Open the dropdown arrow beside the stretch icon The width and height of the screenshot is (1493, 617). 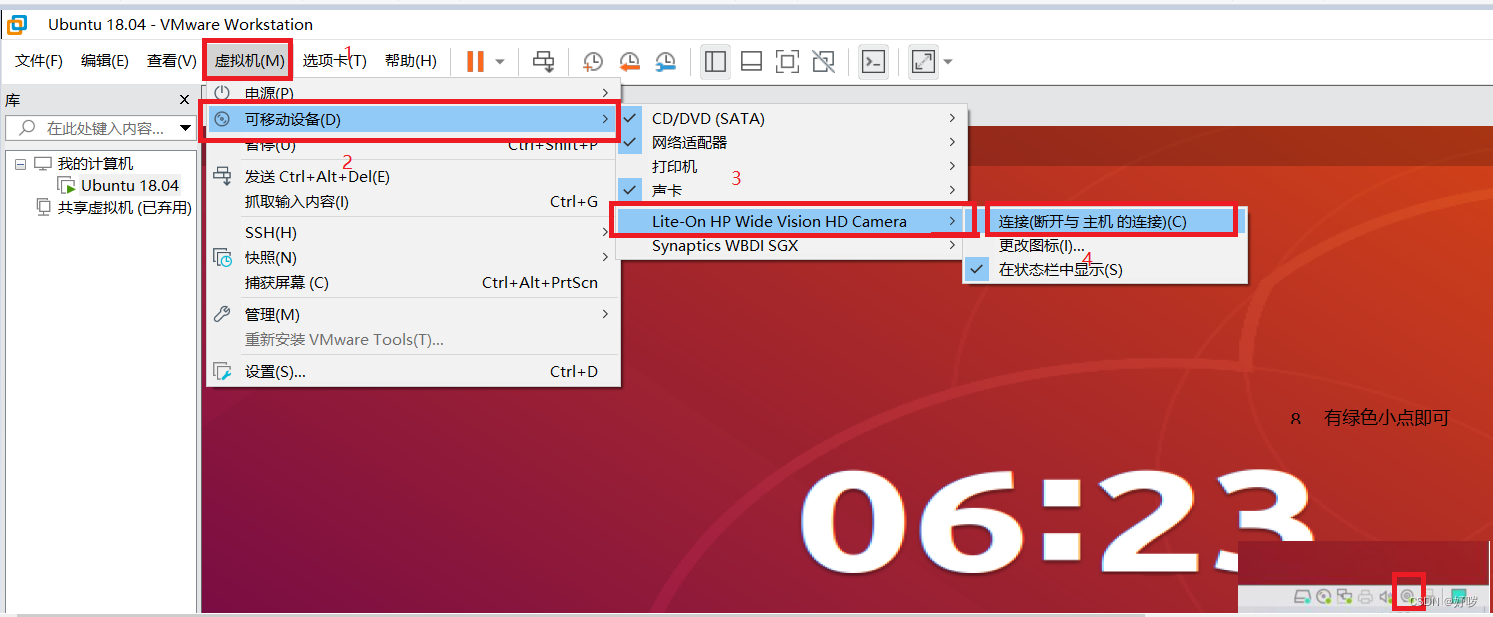click(x=947, y=62)
